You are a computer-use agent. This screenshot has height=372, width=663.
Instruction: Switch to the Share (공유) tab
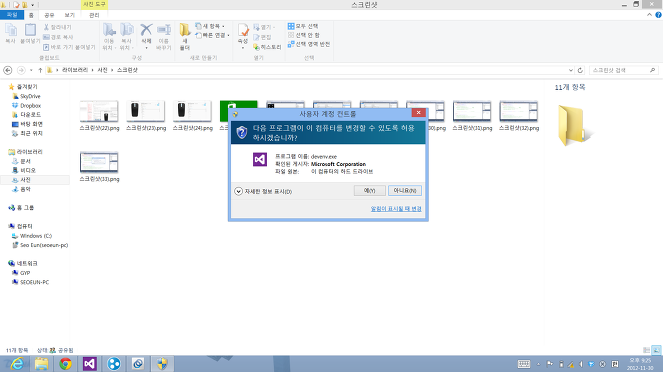[x=49, y=15]
